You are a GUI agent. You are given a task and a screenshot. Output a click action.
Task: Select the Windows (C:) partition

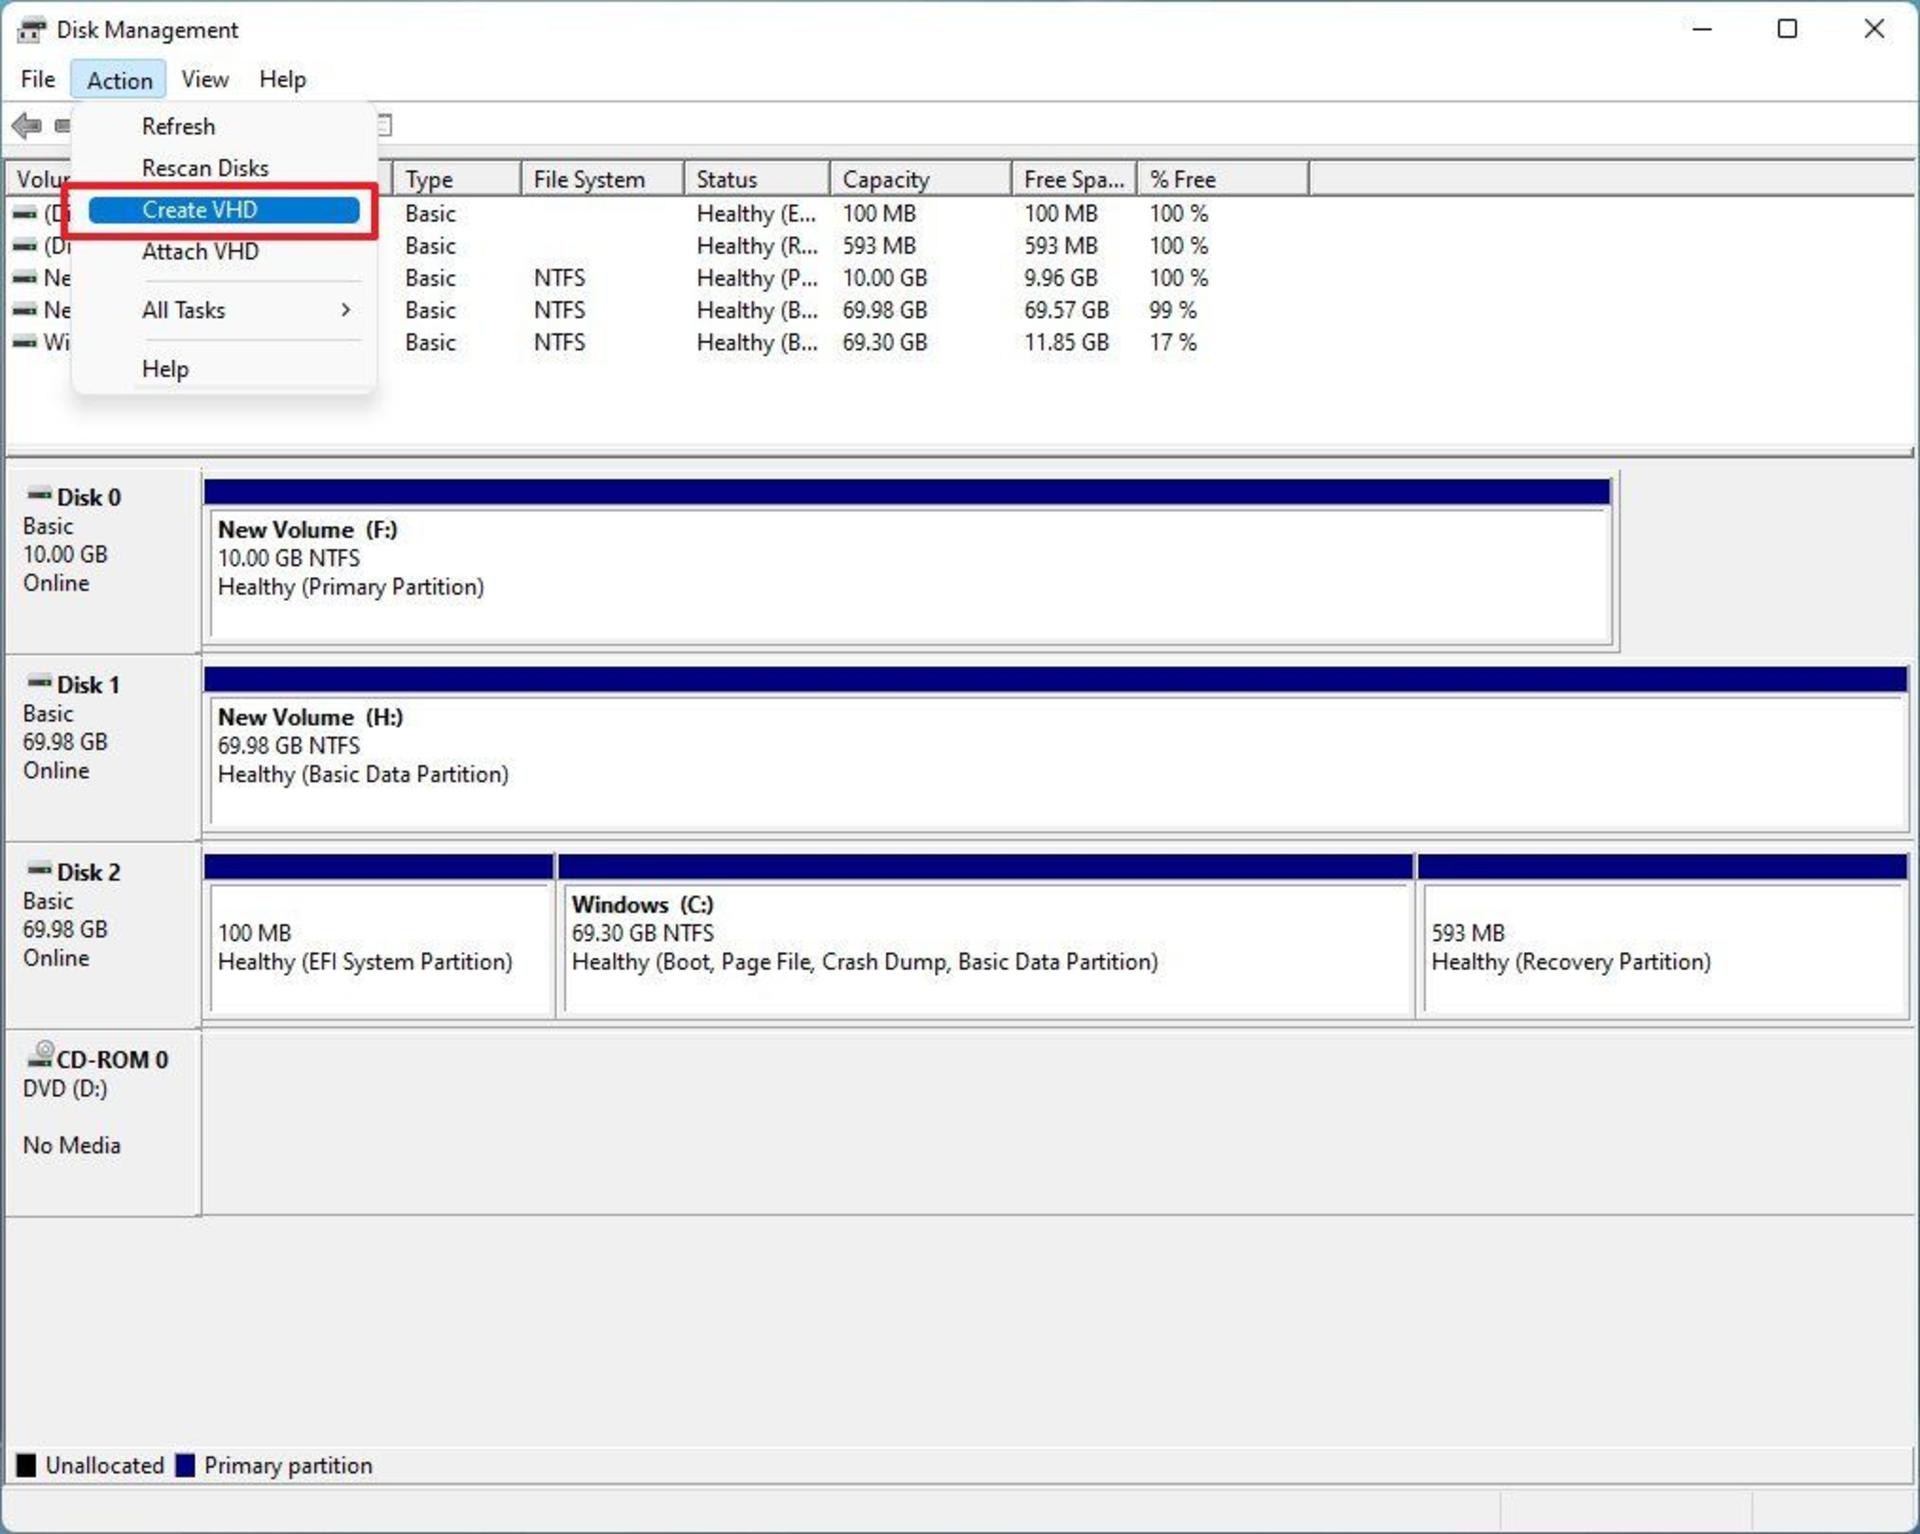tap(985, 936)
